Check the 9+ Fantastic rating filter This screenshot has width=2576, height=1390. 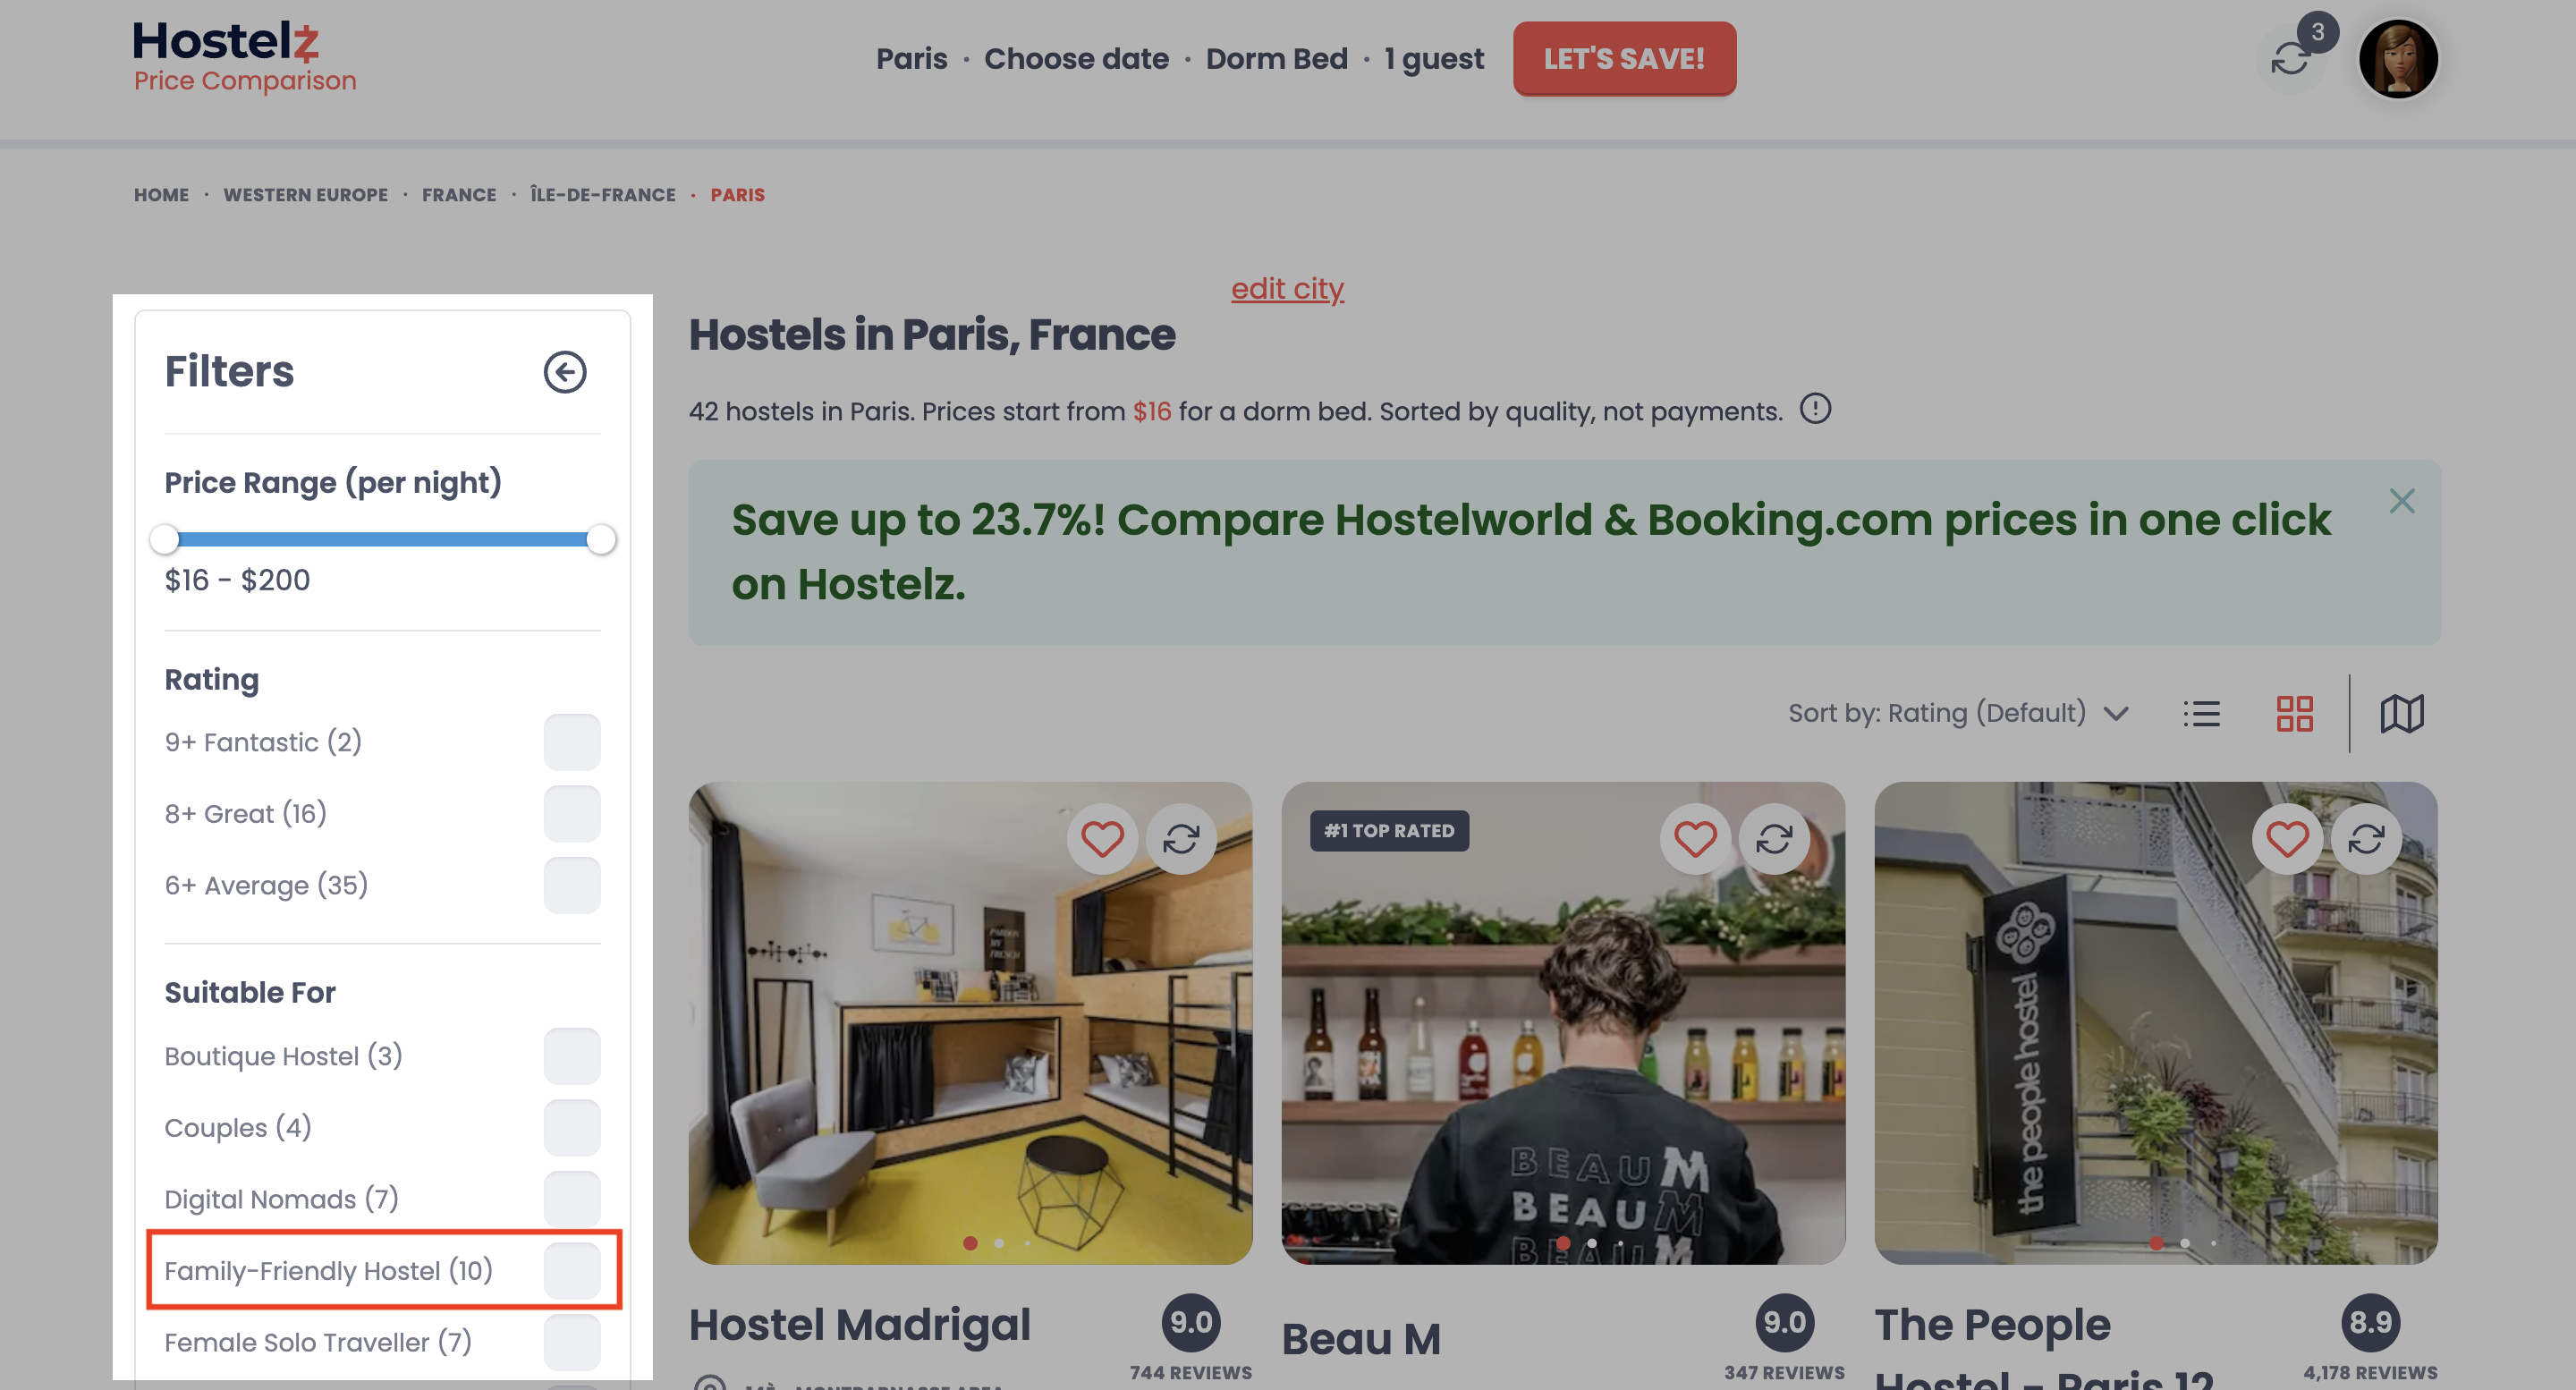point(572,742)
